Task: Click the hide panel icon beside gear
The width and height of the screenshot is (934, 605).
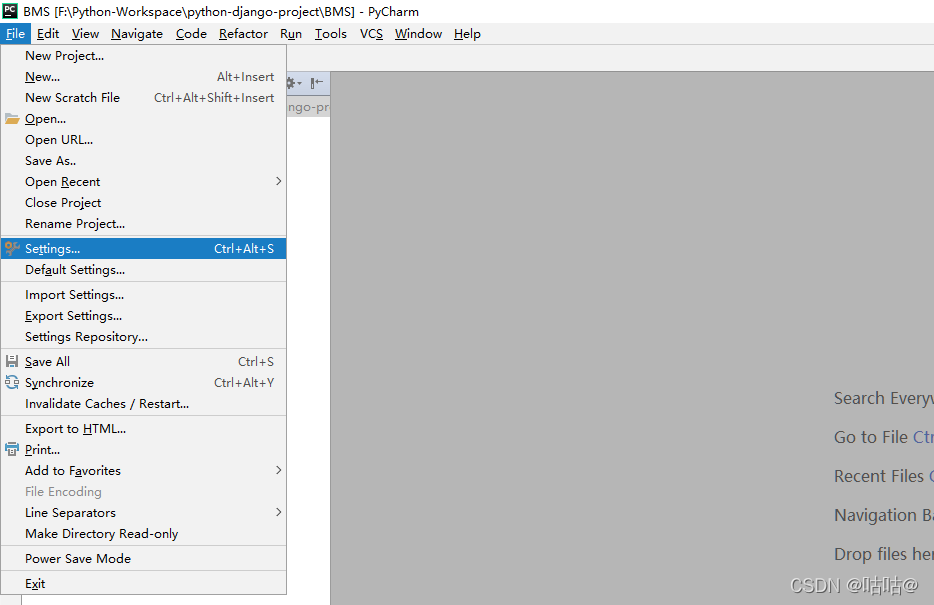Action: pos(317,83)
